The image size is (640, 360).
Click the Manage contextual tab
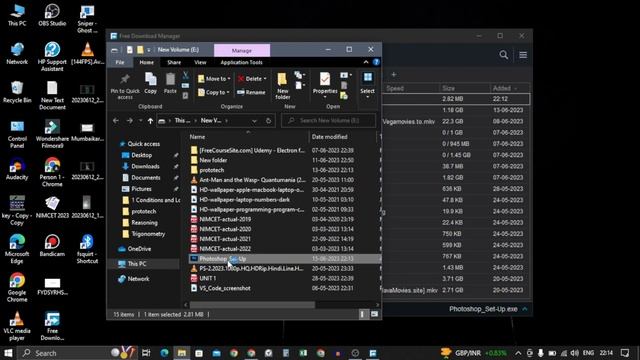pyautogui.click(x=242, y=51)
